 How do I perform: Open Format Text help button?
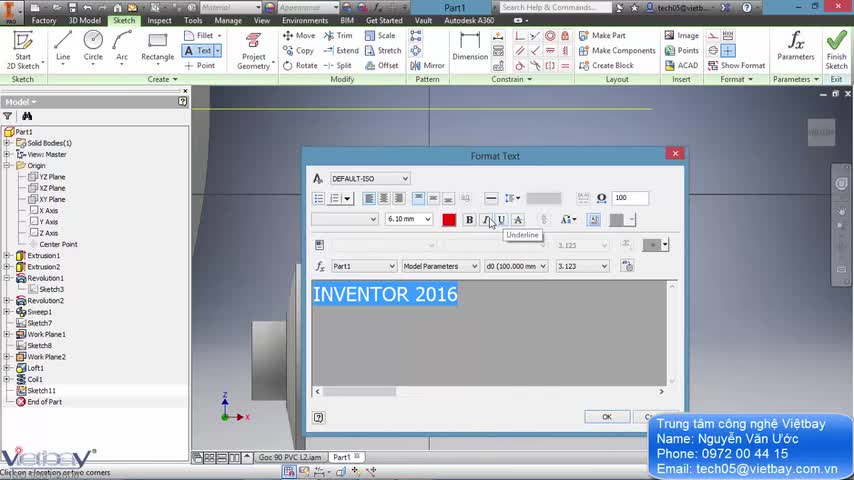[319, 417]
